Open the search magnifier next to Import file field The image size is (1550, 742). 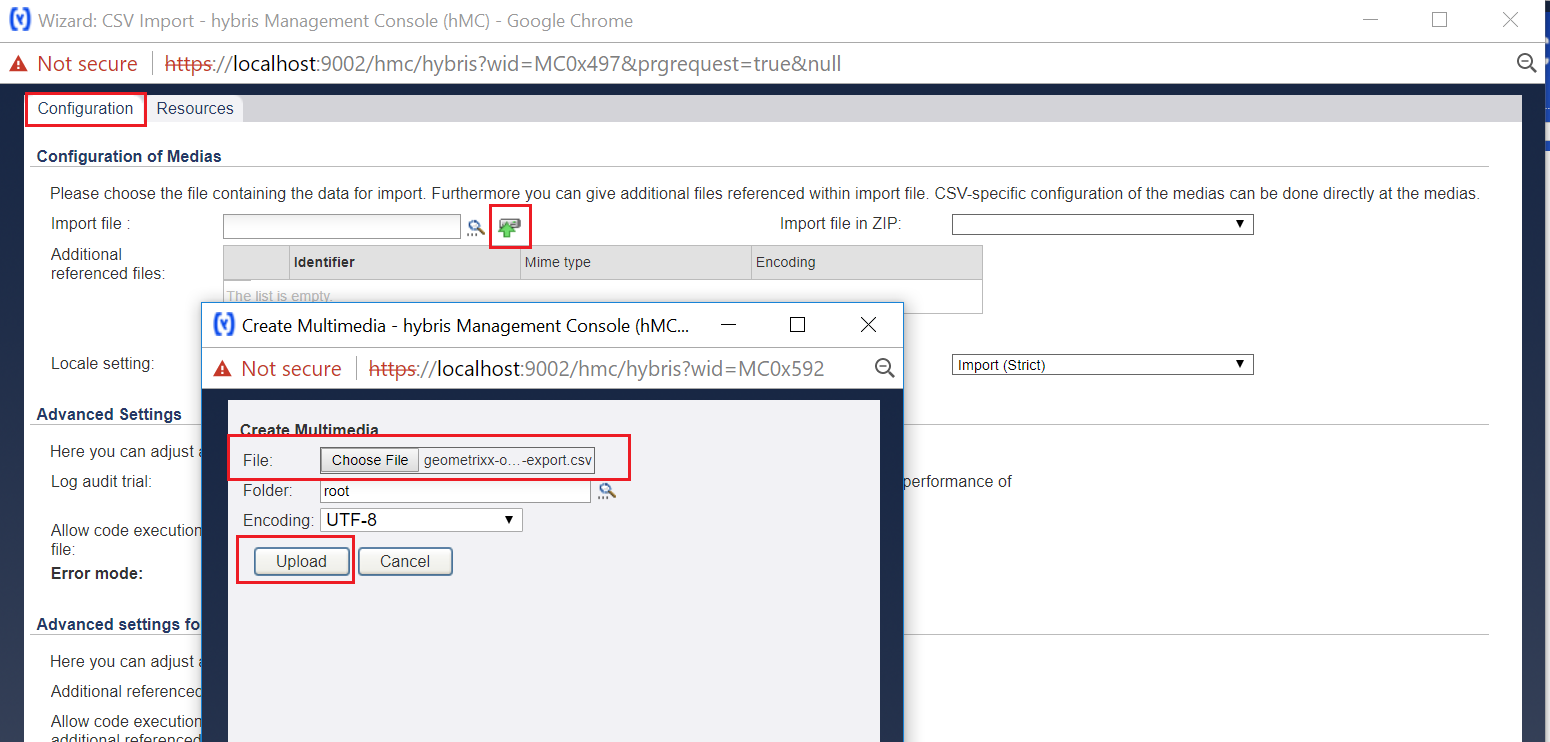(476, 227)
